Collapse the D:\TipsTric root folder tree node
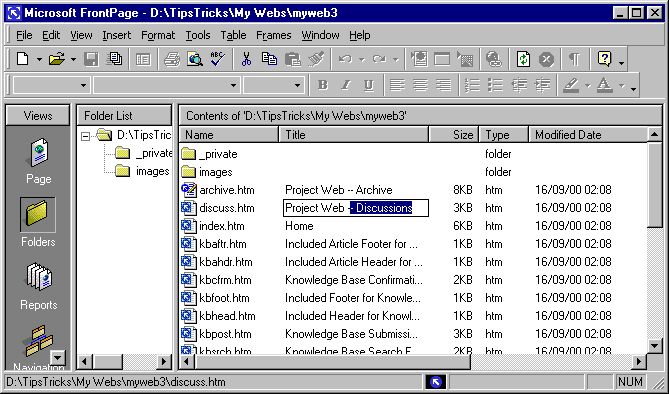The width and height of the screenshot is (669, 394). pyautogui.click(x=85, y=136)
